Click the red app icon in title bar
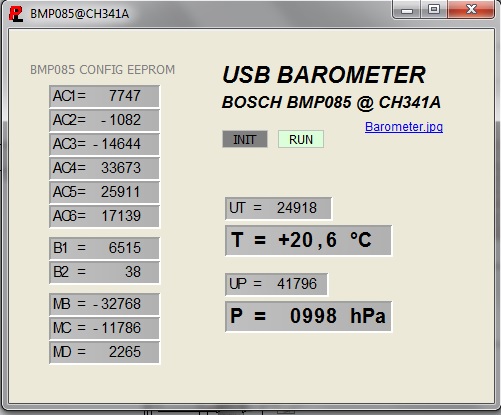 (x=16, y=14)
